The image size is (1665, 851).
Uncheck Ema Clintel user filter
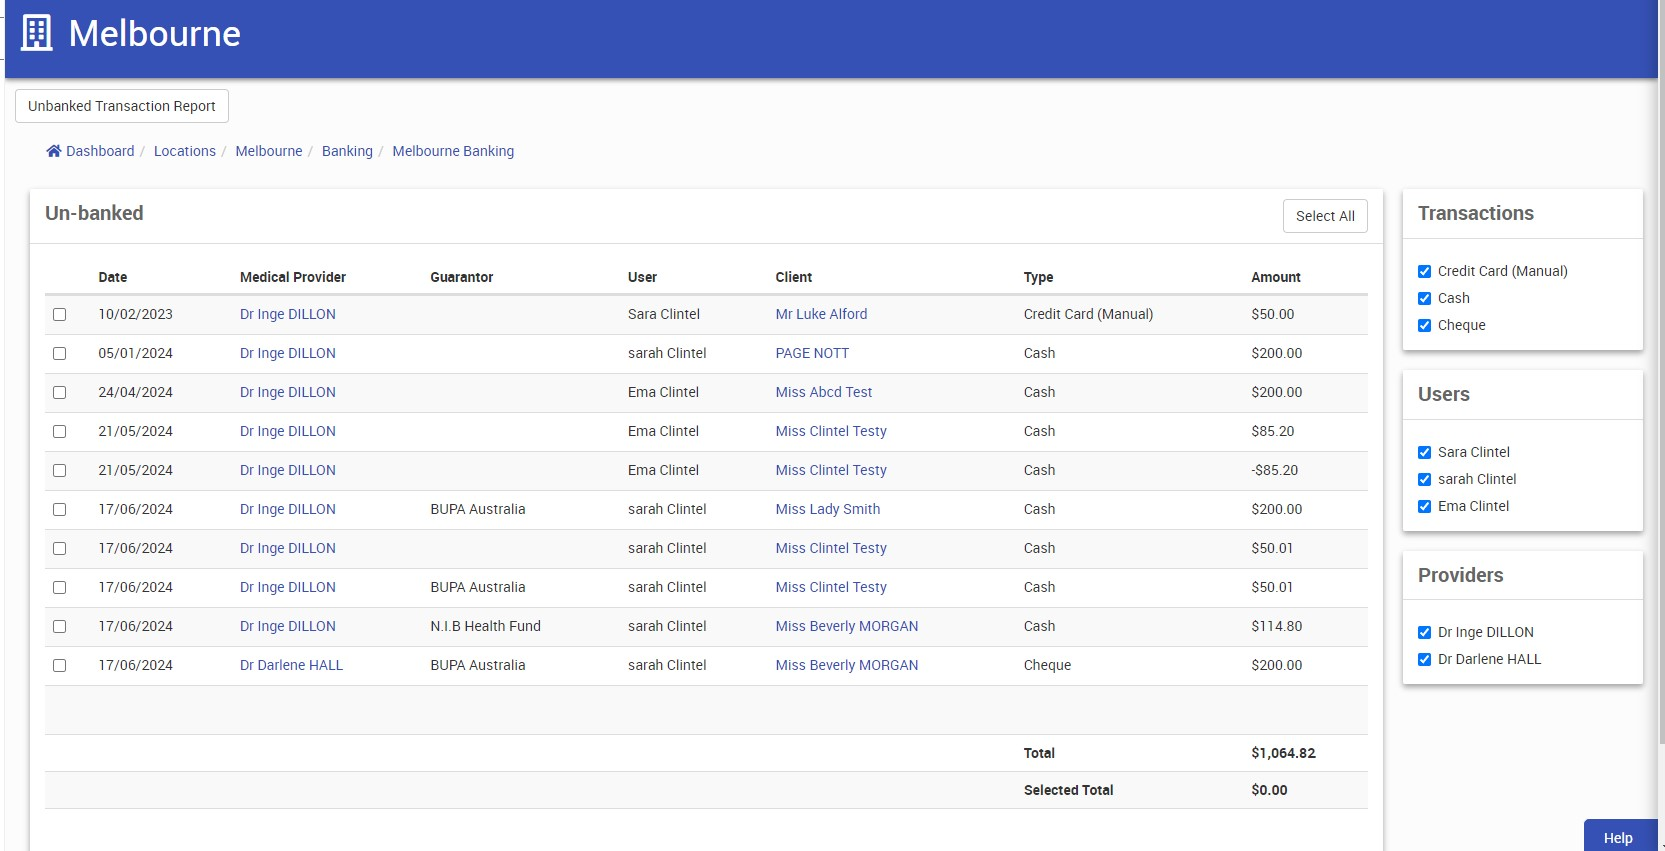point(1425,506)
